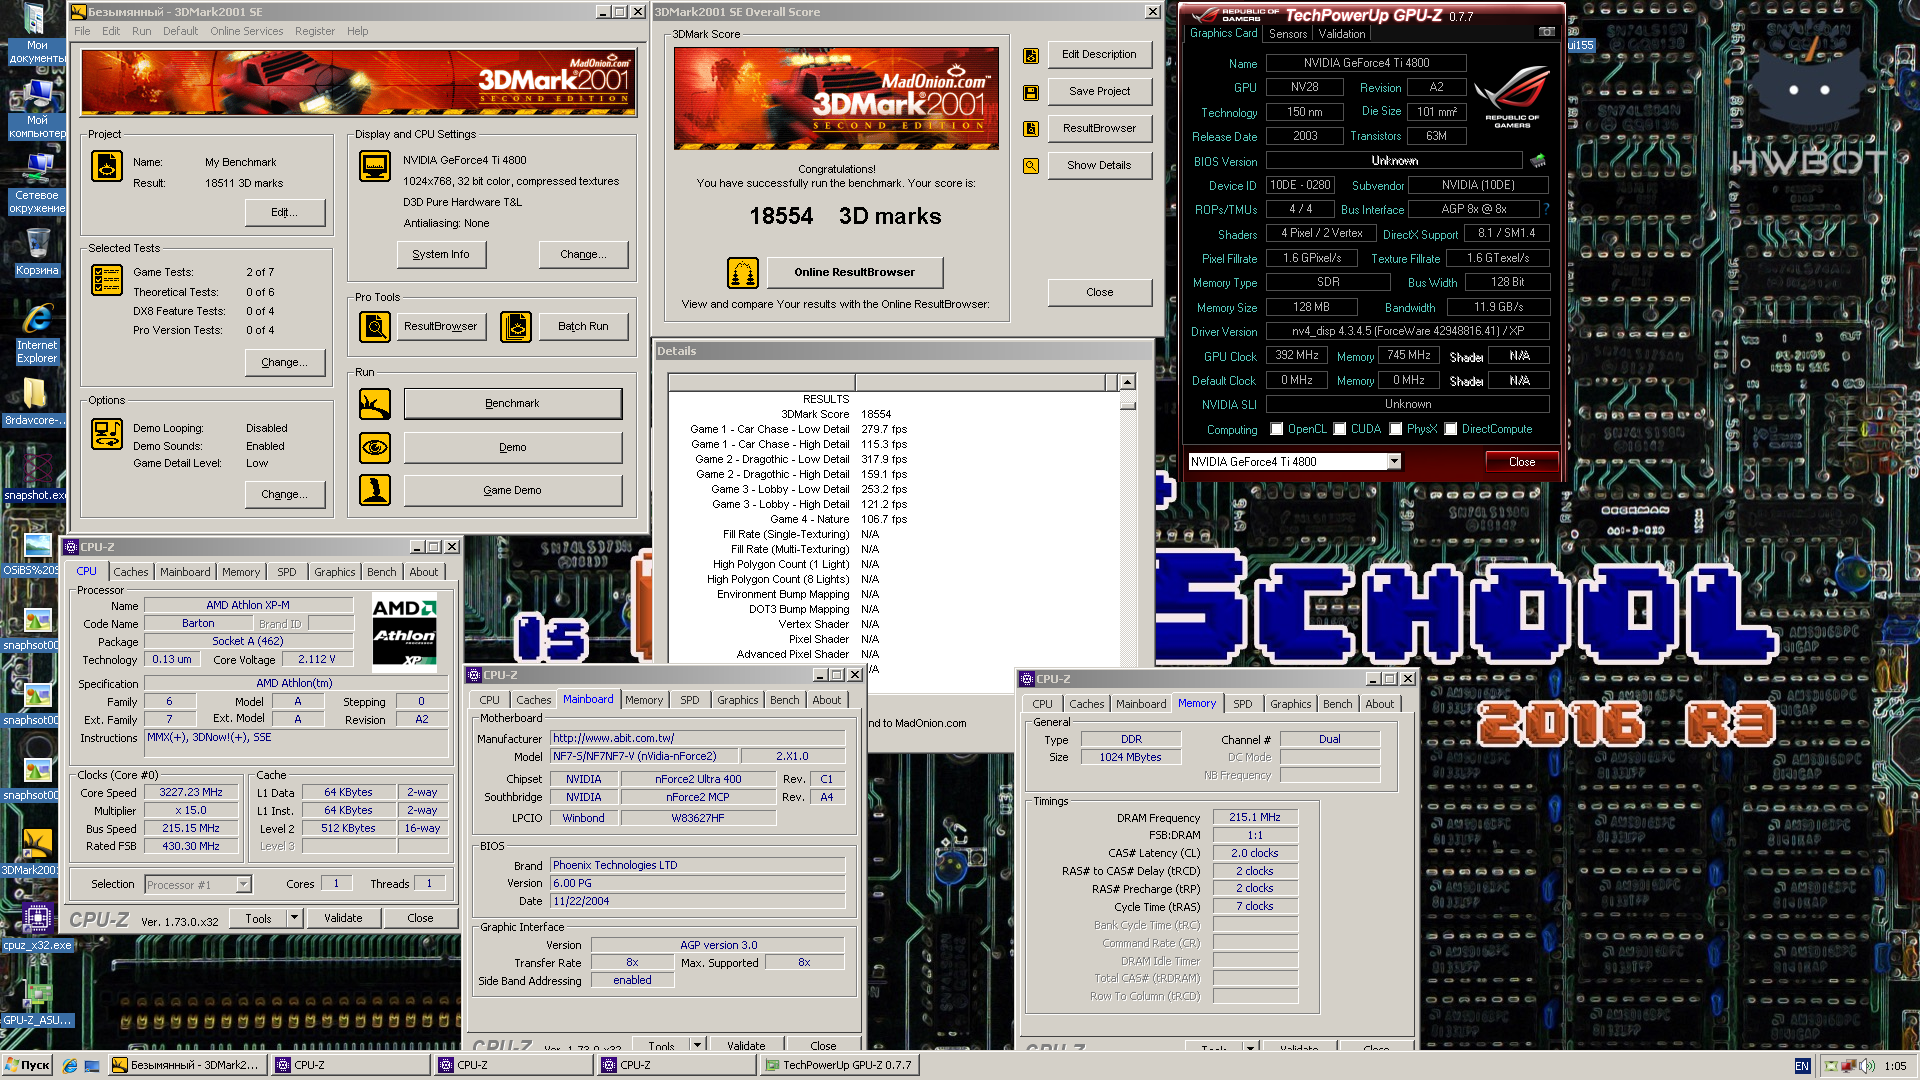Click the ResultBrowser icon in Overall Score window
The height and width of the screenshot is (1080, 1920).
(1031, 129)
